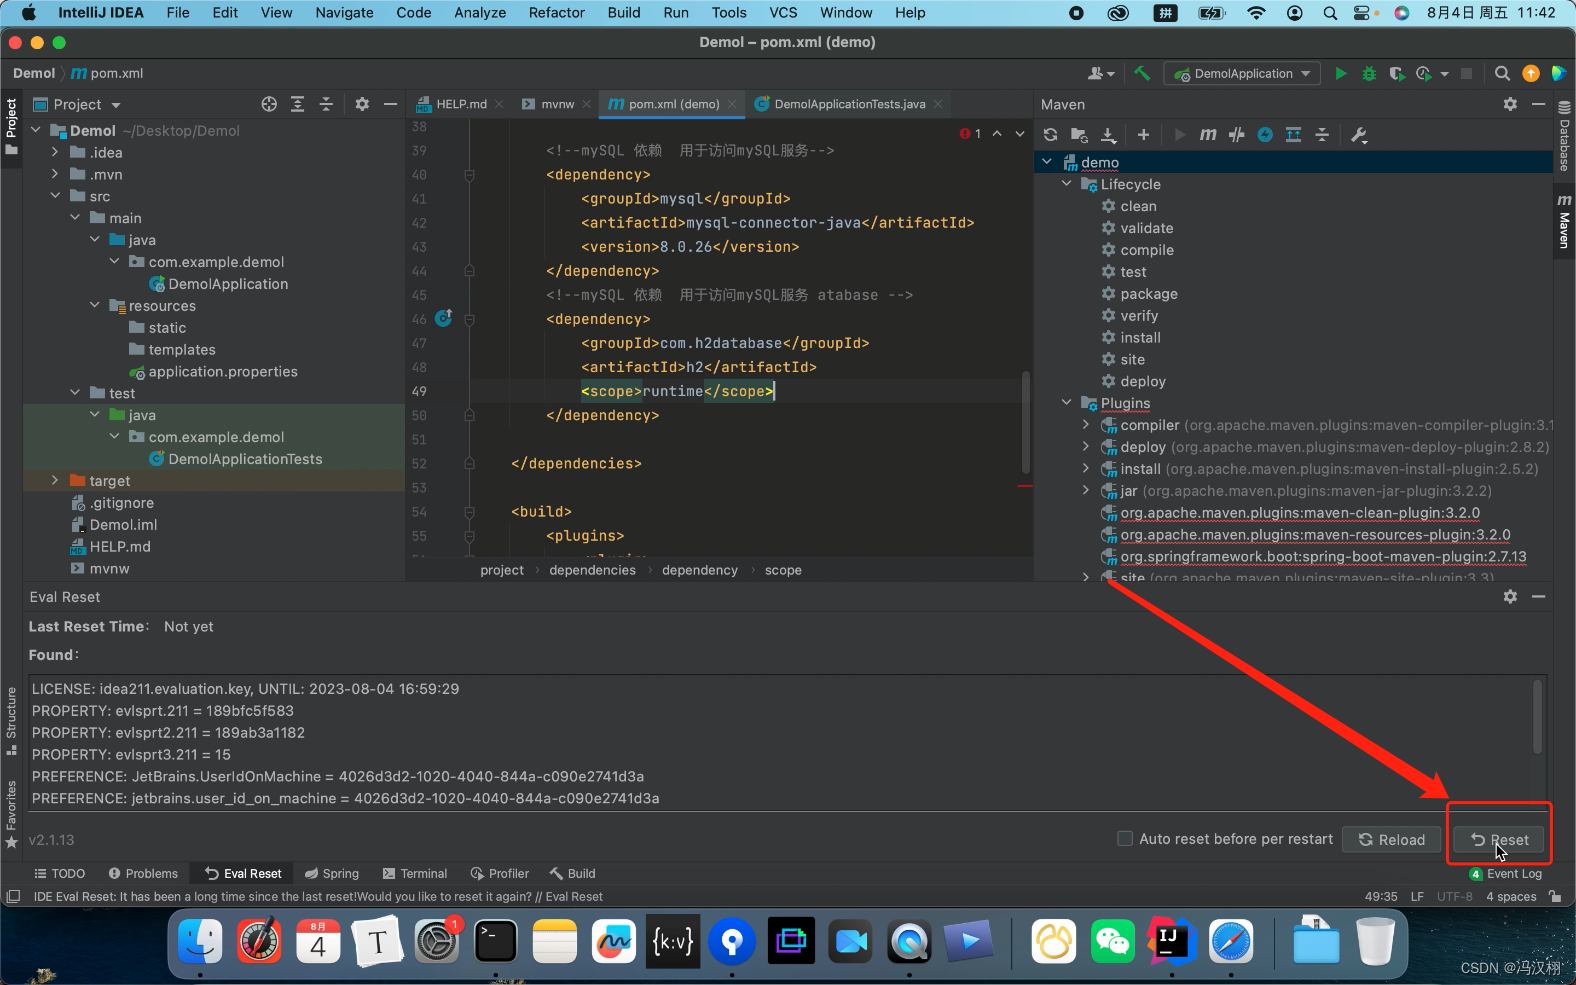This screenshot has height=985, width=1576.
Task: Toggle Favorites tool window side button
Action: (x=12, y=814)
